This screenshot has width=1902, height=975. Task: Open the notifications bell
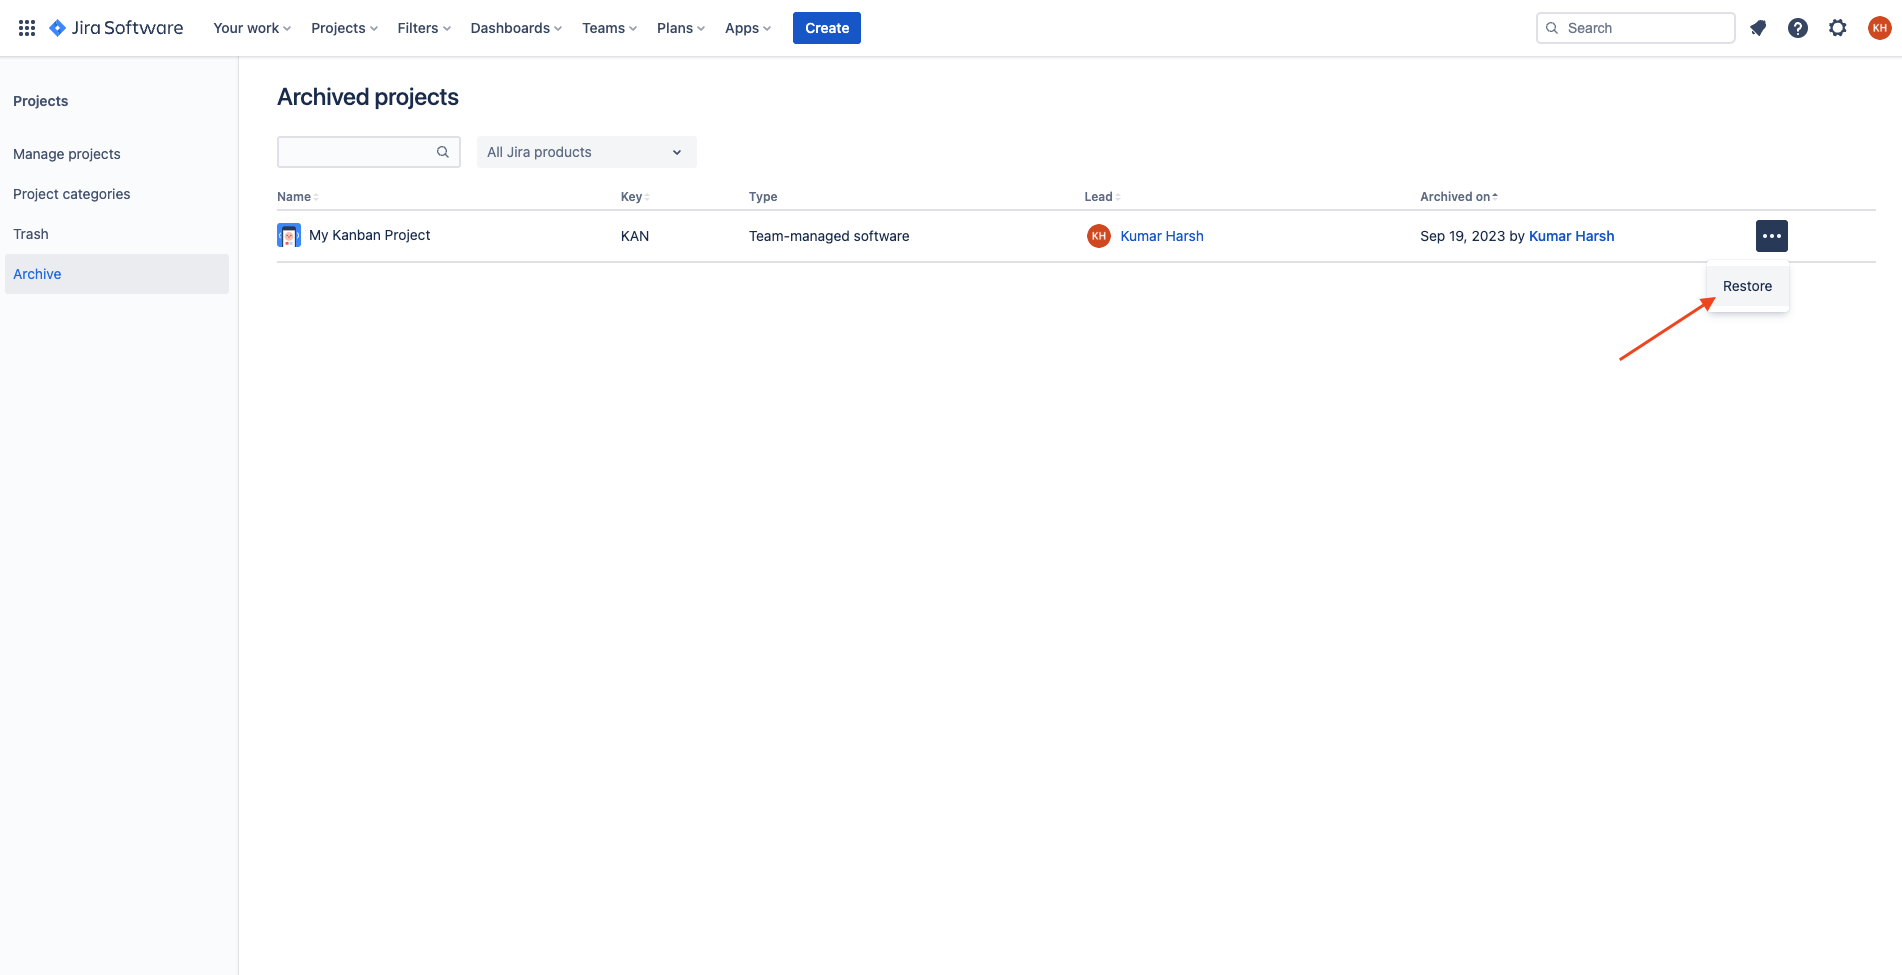pyautogui.click(x=1758, y=27)
